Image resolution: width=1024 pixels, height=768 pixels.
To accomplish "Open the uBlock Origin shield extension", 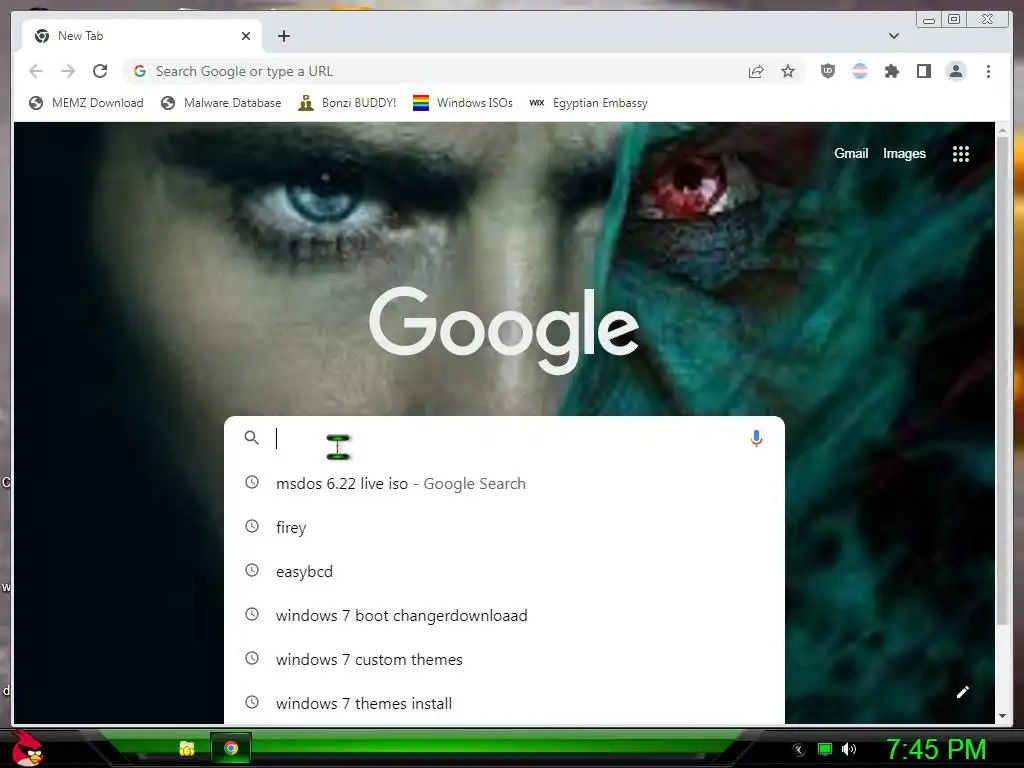I will [x=827, y=71].
